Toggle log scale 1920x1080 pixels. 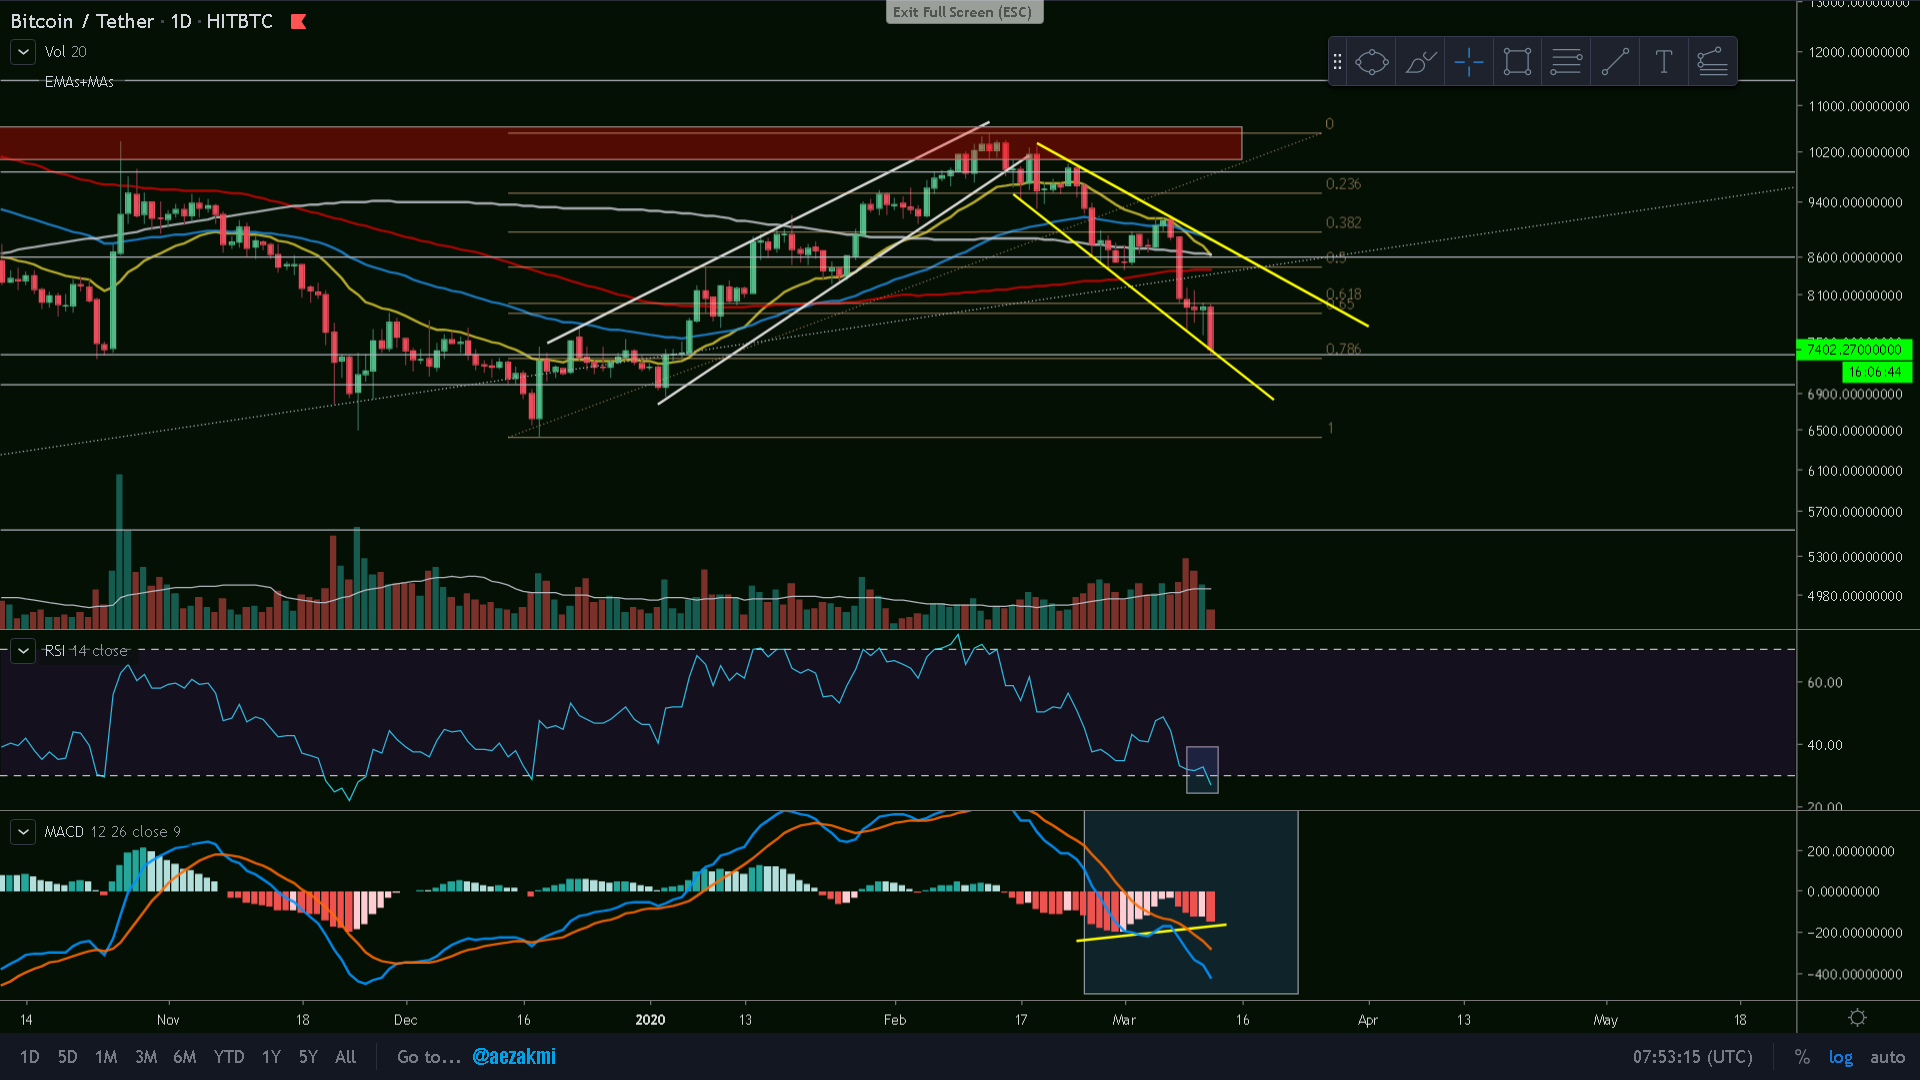tap(1840, 1057)
